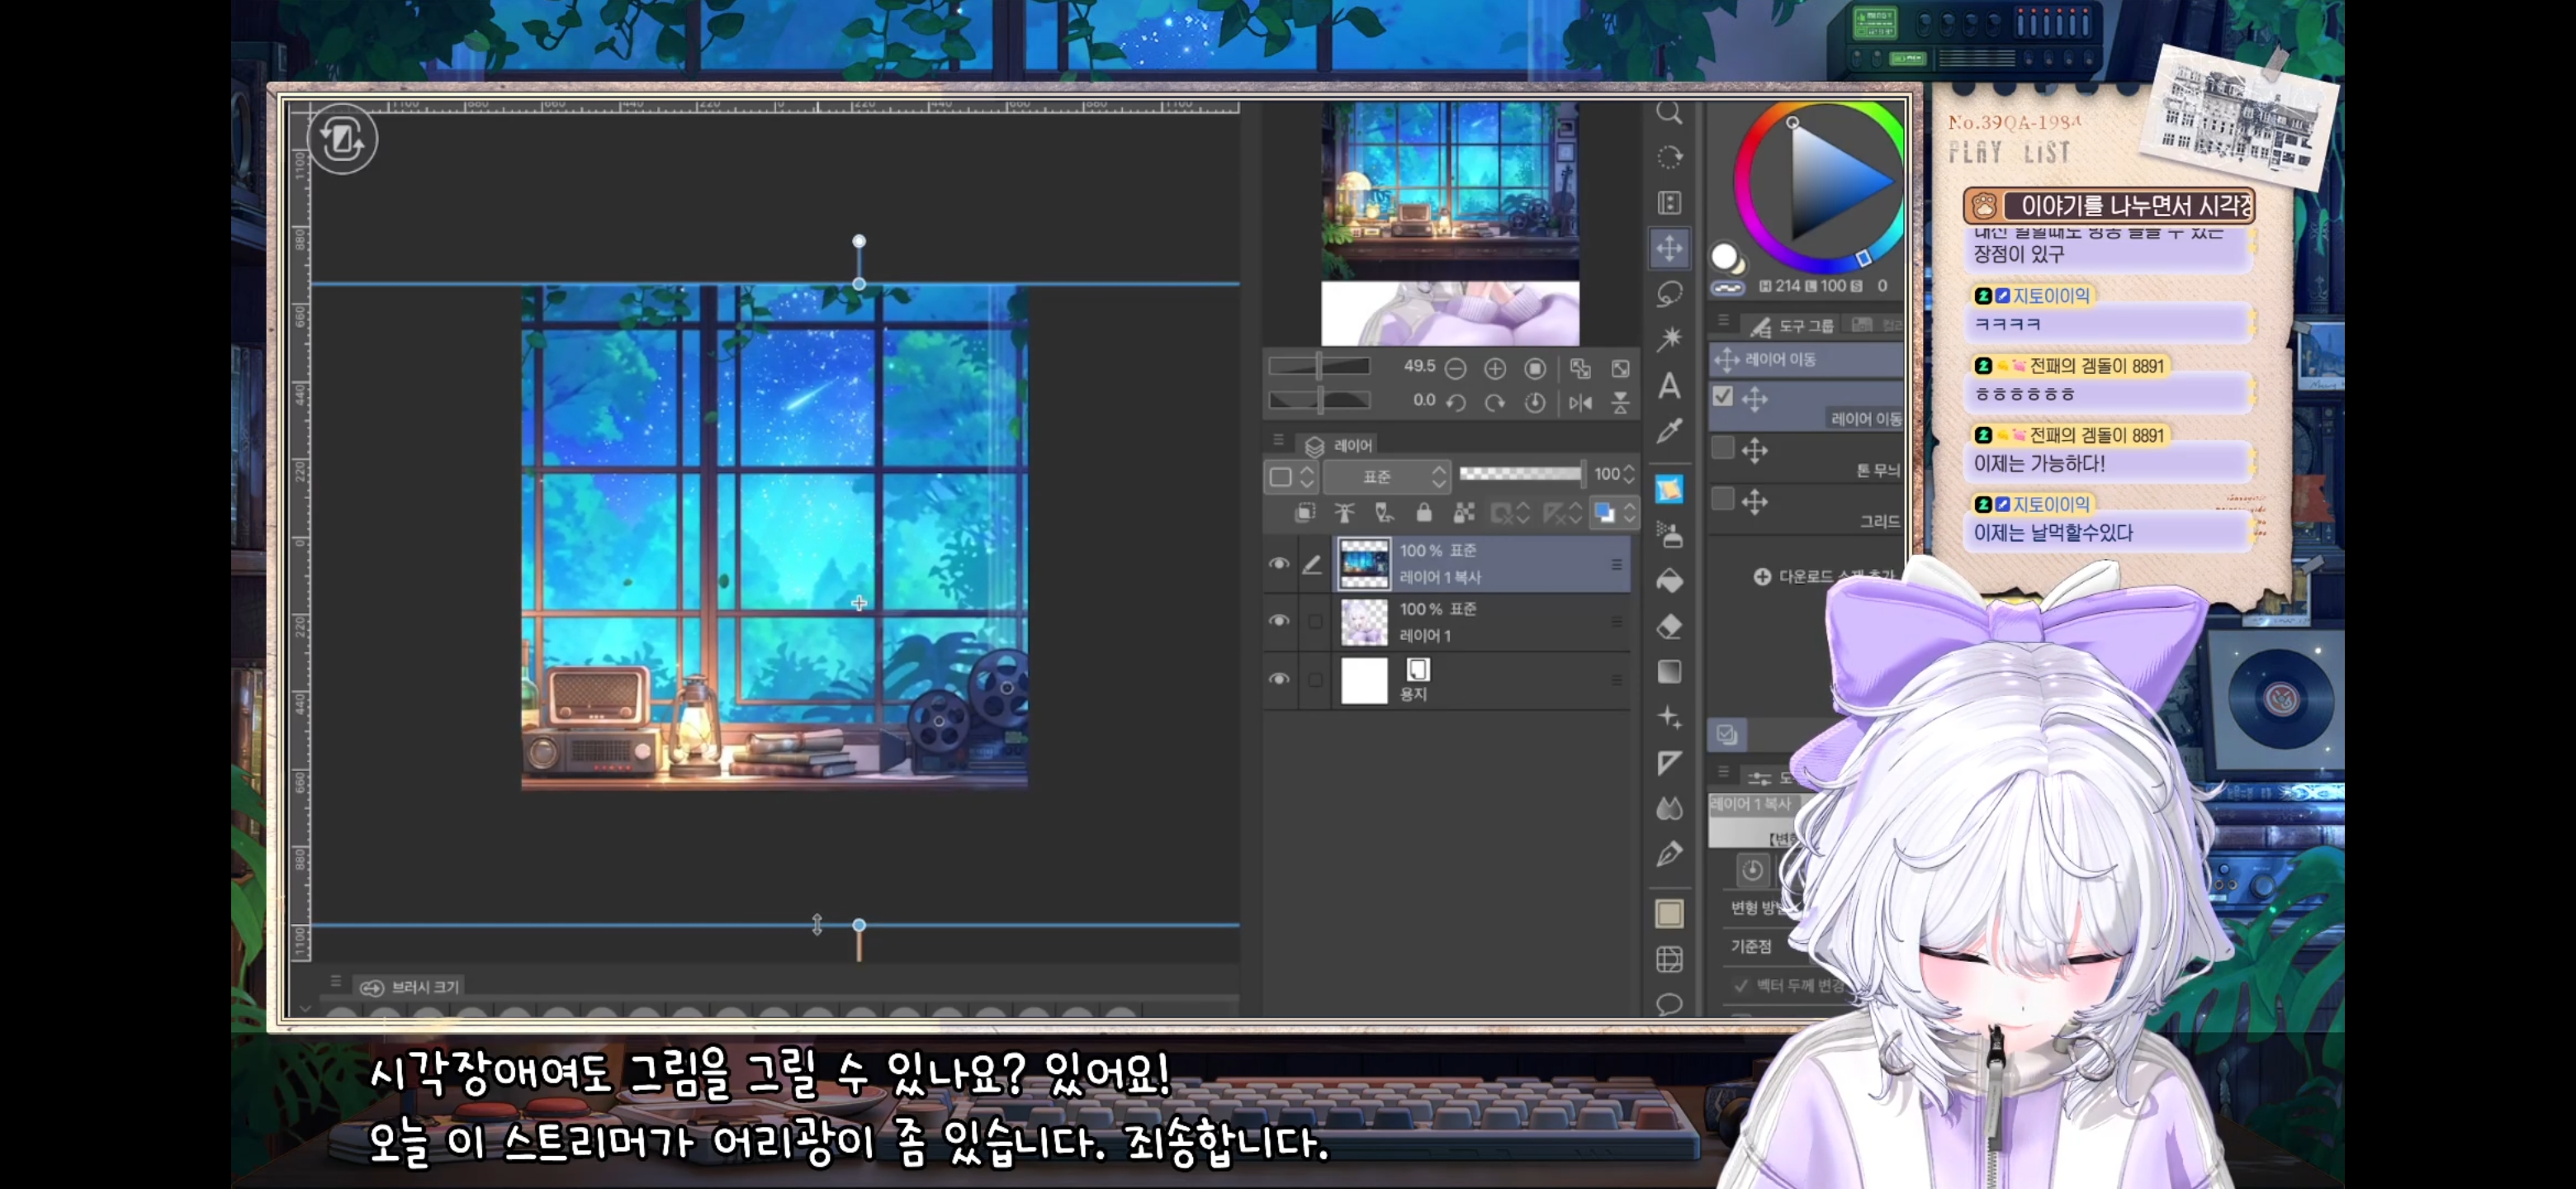Select the Lasso selection tool
The height and width of the screenshot is (1189, 2576).
[1669, 294]
